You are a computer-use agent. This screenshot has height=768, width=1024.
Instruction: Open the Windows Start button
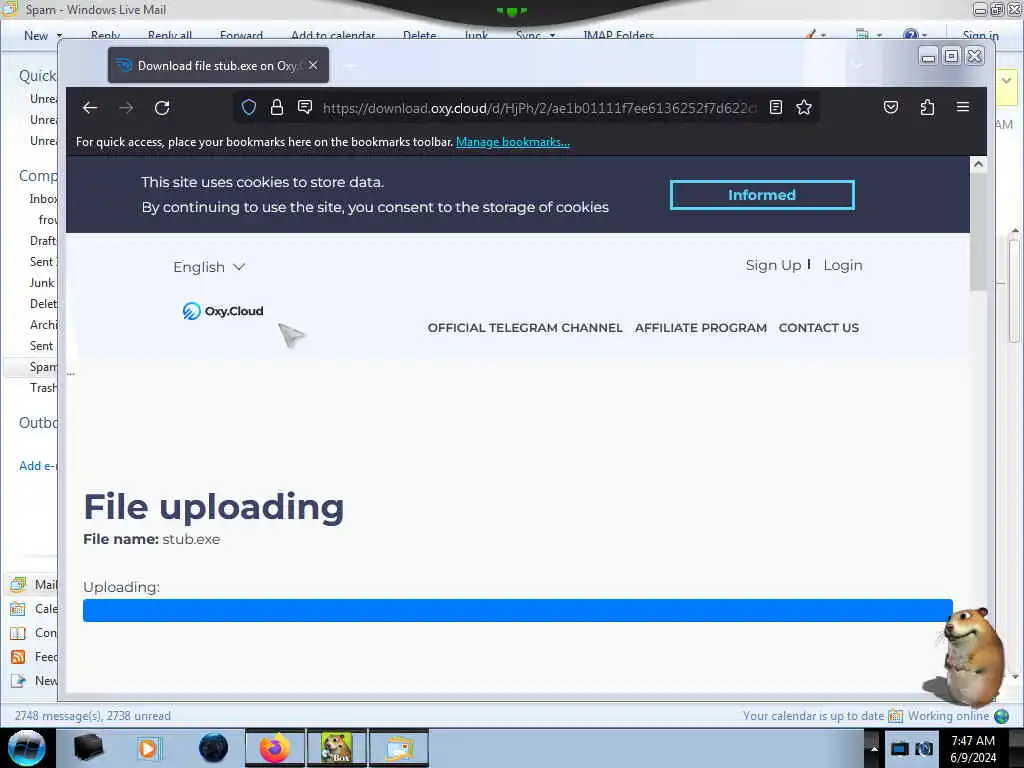26,748
